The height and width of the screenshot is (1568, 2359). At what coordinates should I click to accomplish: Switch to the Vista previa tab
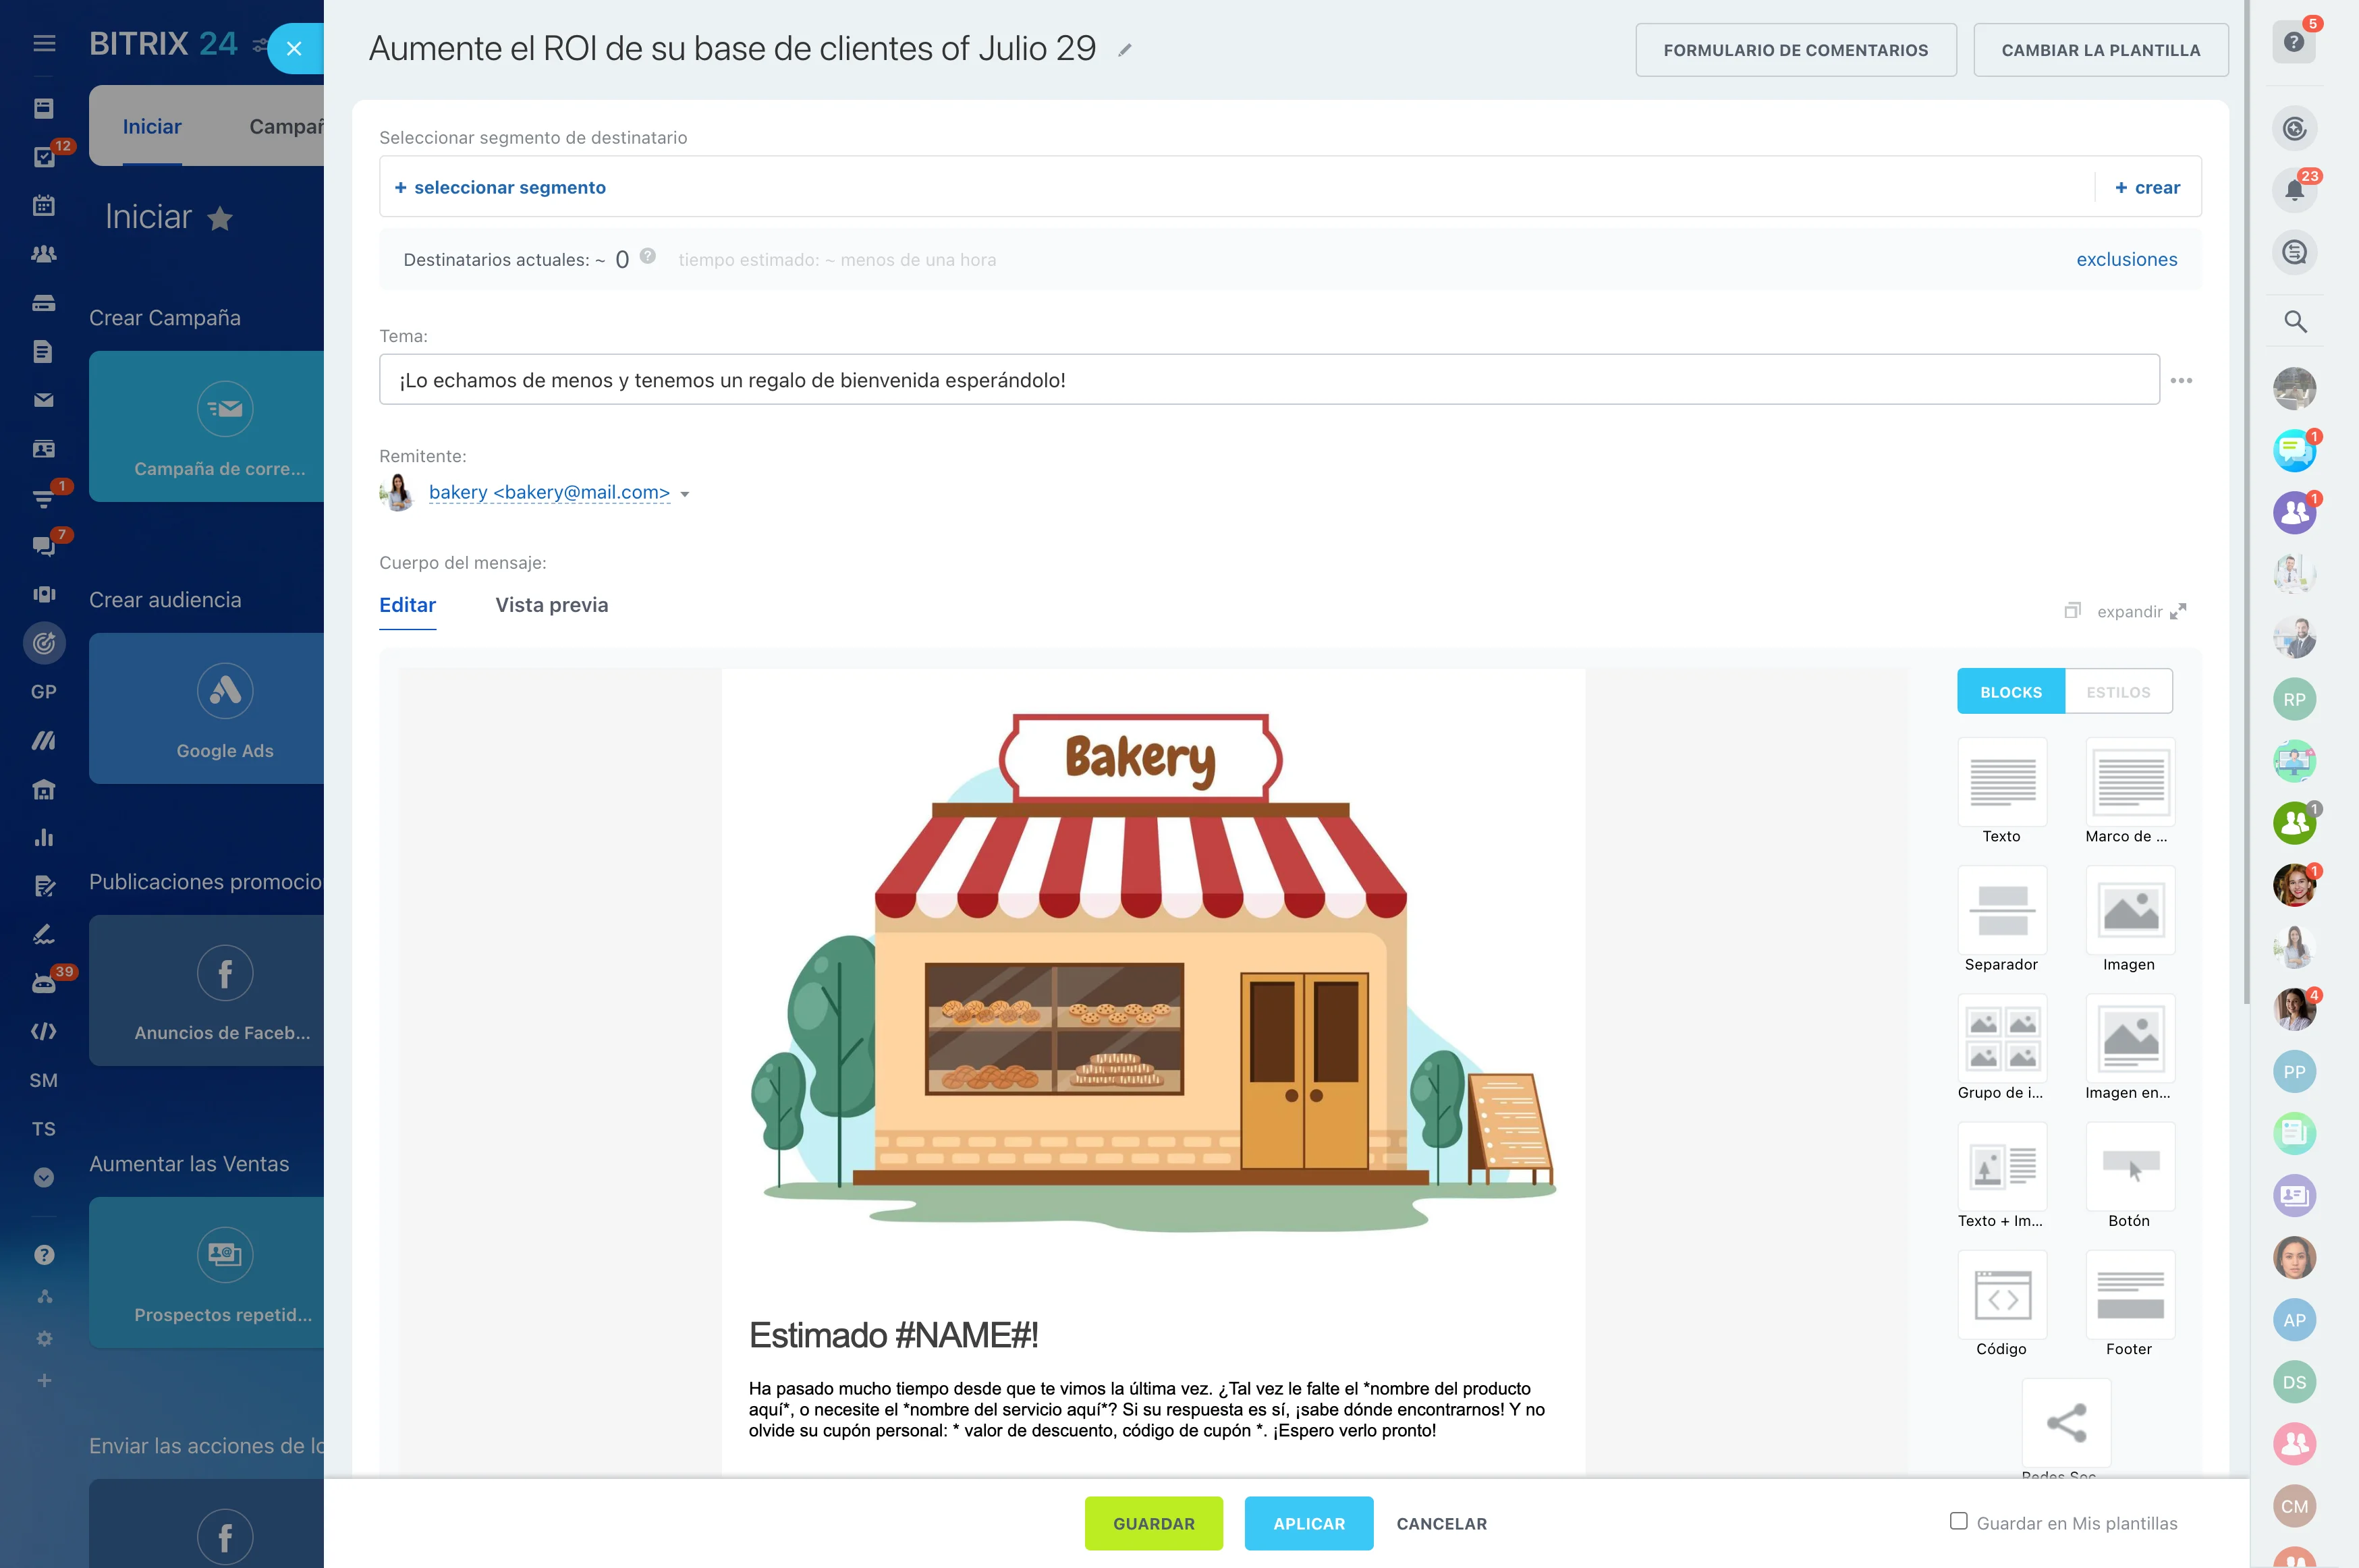[x=551, y=605]
